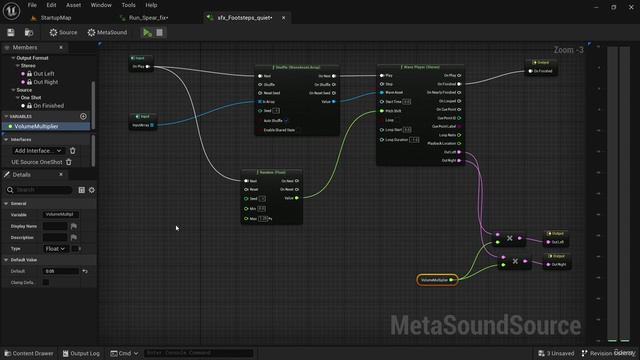The width and height of the screenshot is (640, 360).
Task: Click the Display Name localization flag icon
Action: point(73,226)
